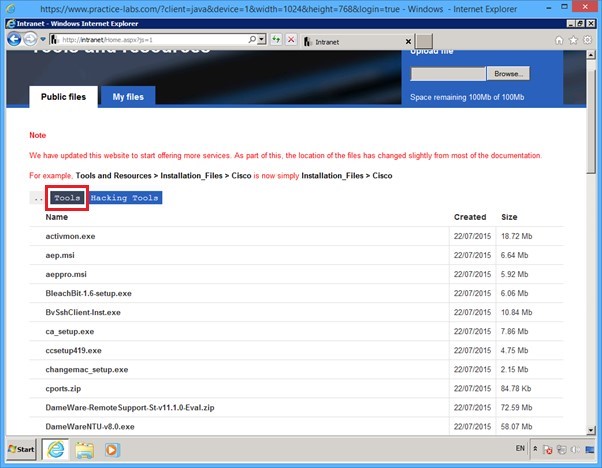Click the inner Intranet window title icon
Viewport: 602px width, 468px height.
click(x=11, y=23)
